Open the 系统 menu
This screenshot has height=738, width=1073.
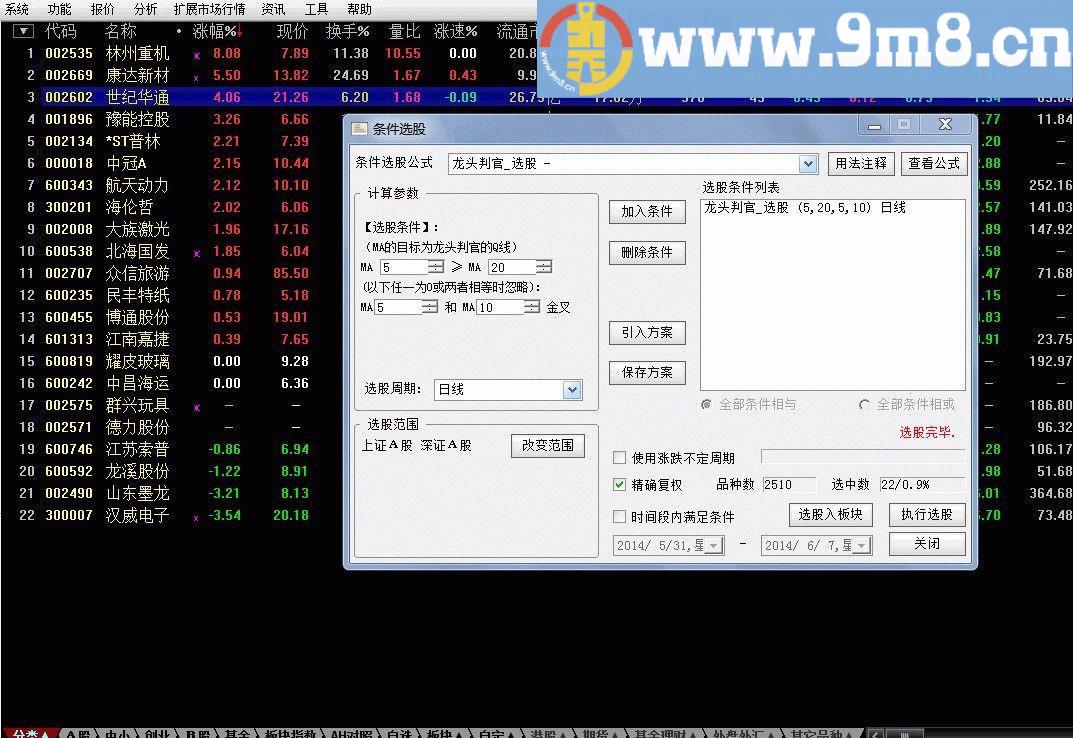pos(17,9)
